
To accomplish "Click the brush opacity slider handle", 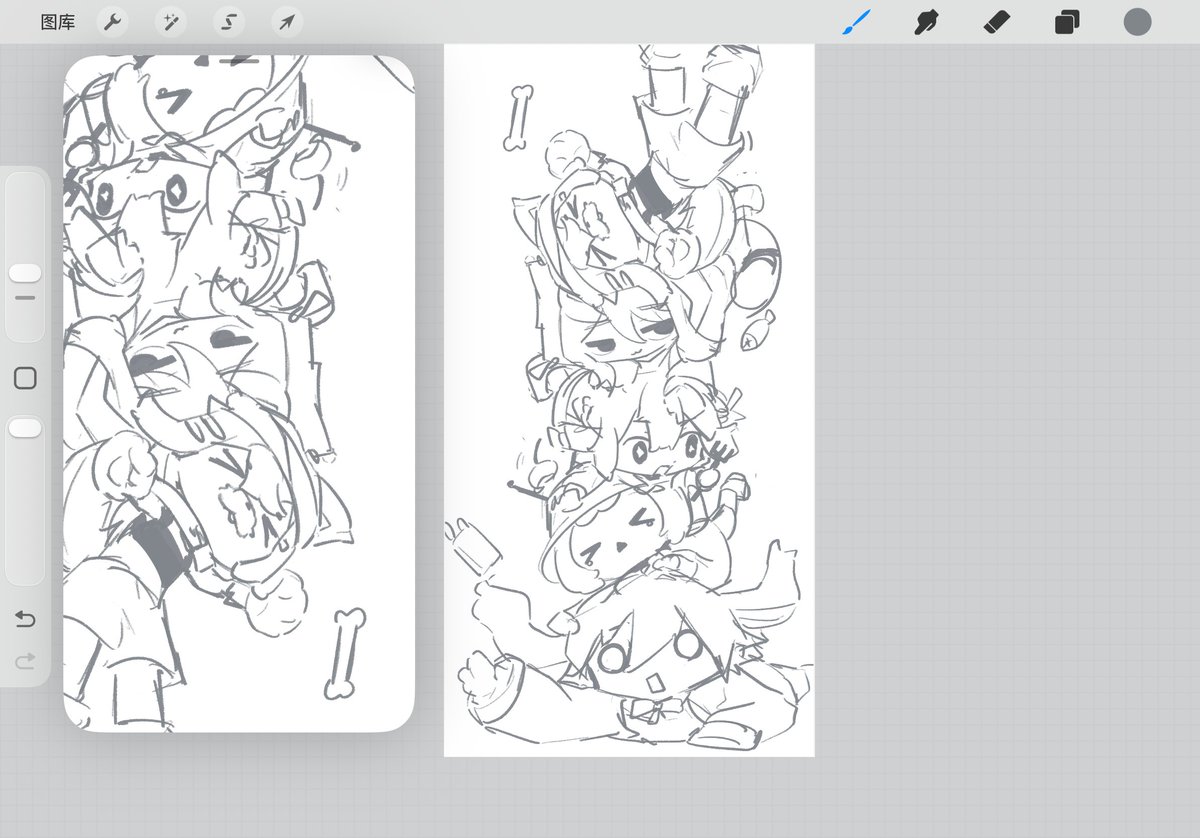I will pos(25,428).
